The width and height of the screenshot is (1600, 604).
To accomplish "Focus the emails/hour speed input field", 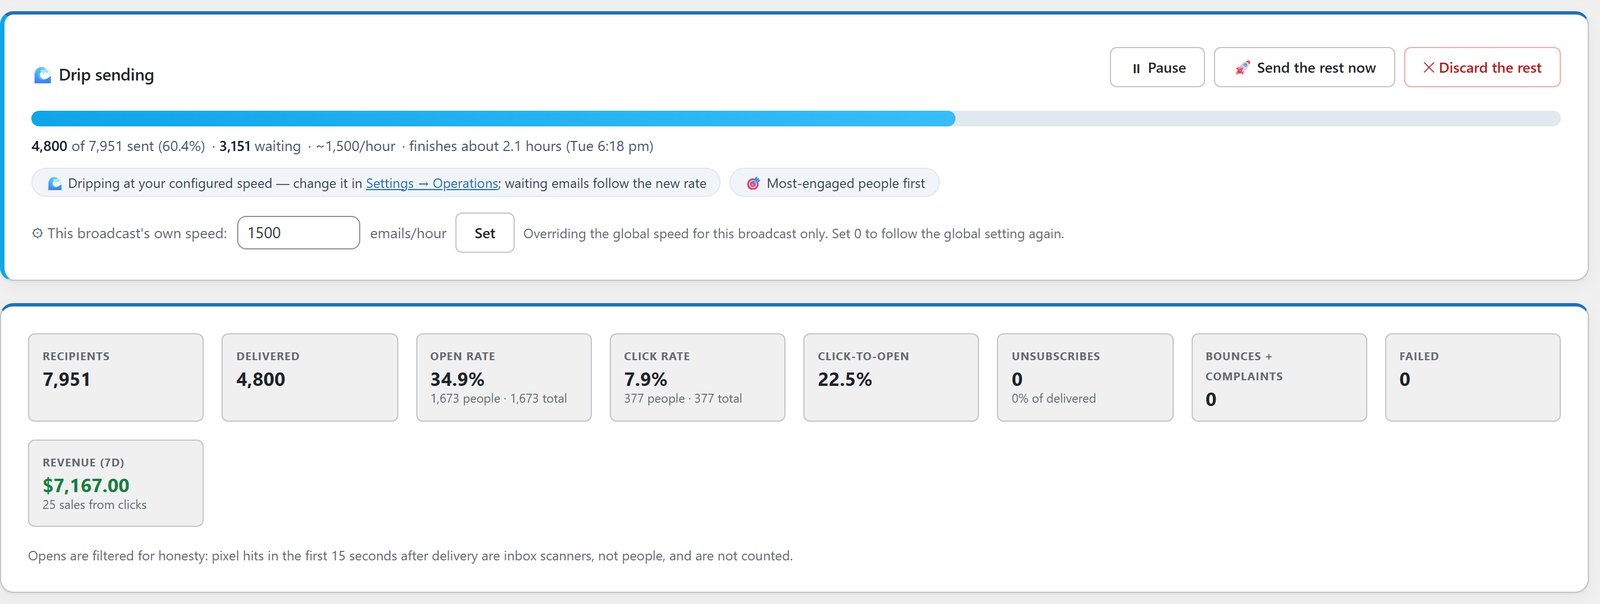I will (298, 233).
